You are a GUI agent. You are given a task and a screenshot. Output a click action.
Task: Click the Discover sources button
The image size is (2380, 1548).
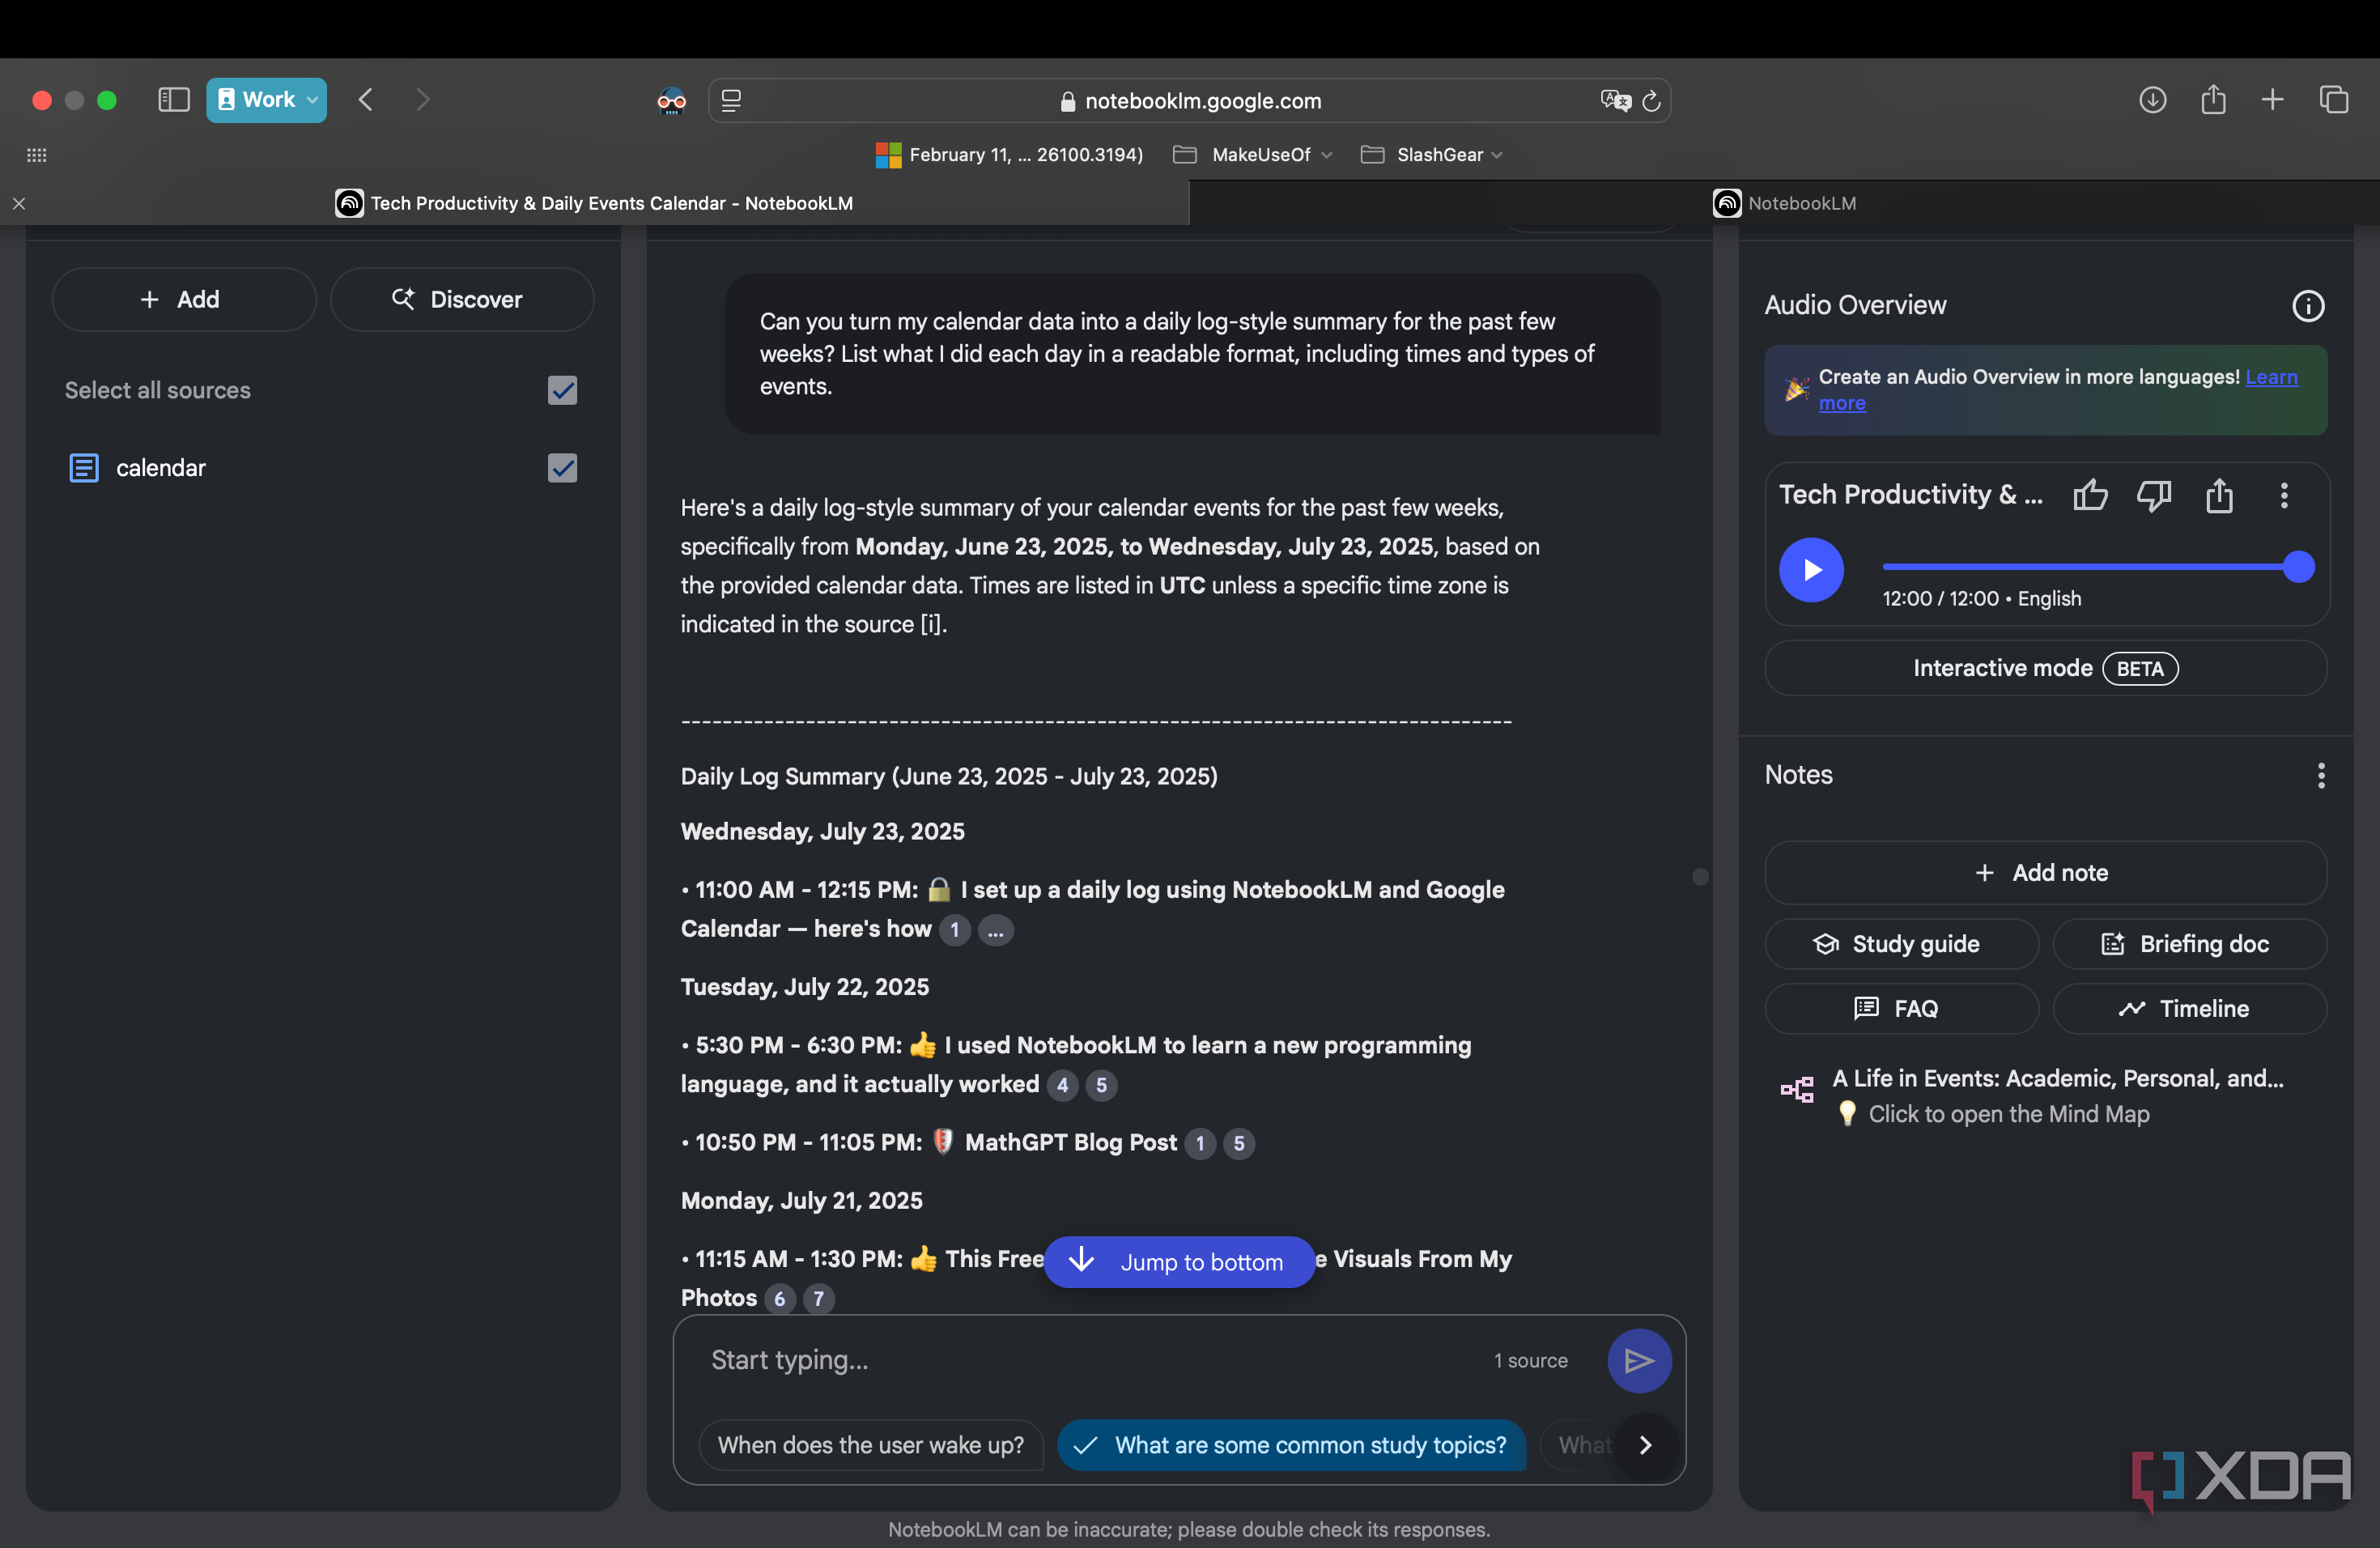tap(462, 299)
